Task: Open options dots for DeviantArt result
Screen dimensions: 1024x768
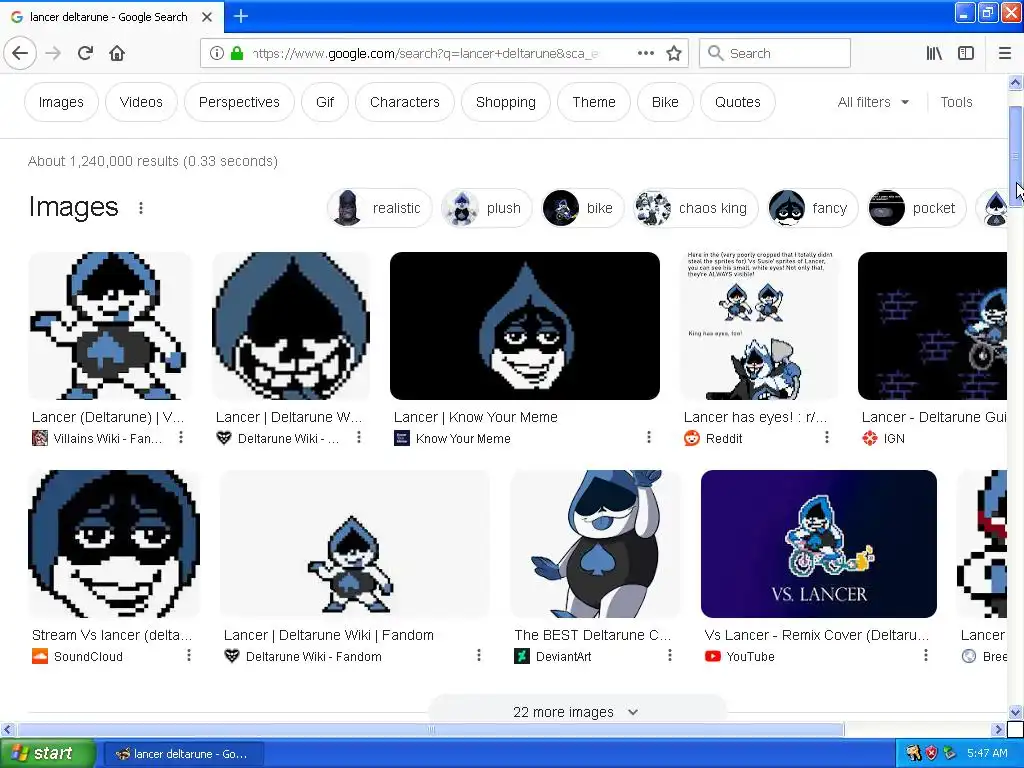Action: [x=669, y=656]
